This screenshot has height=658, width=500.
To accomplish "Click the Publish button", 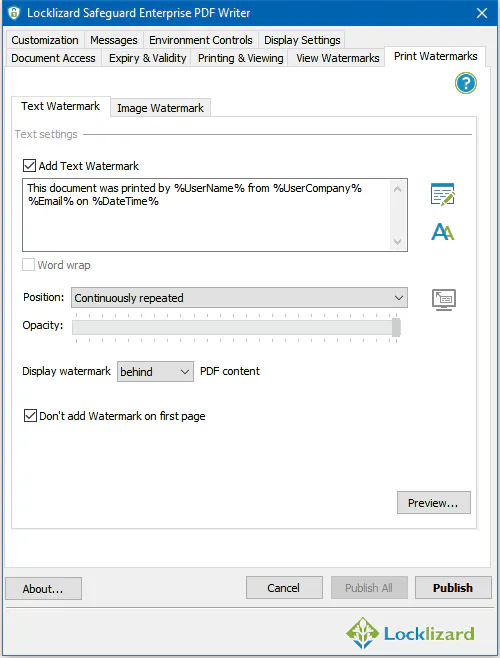I will (453, 588).
